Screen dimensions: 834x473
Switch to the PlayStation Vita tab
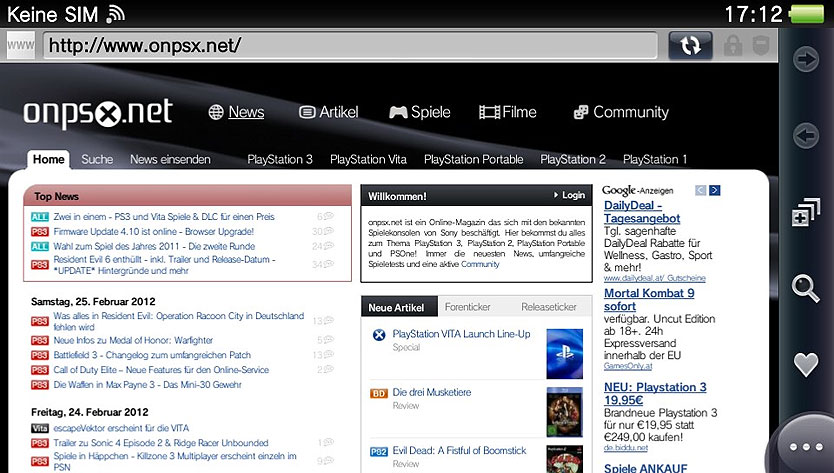tap(368, 159)
